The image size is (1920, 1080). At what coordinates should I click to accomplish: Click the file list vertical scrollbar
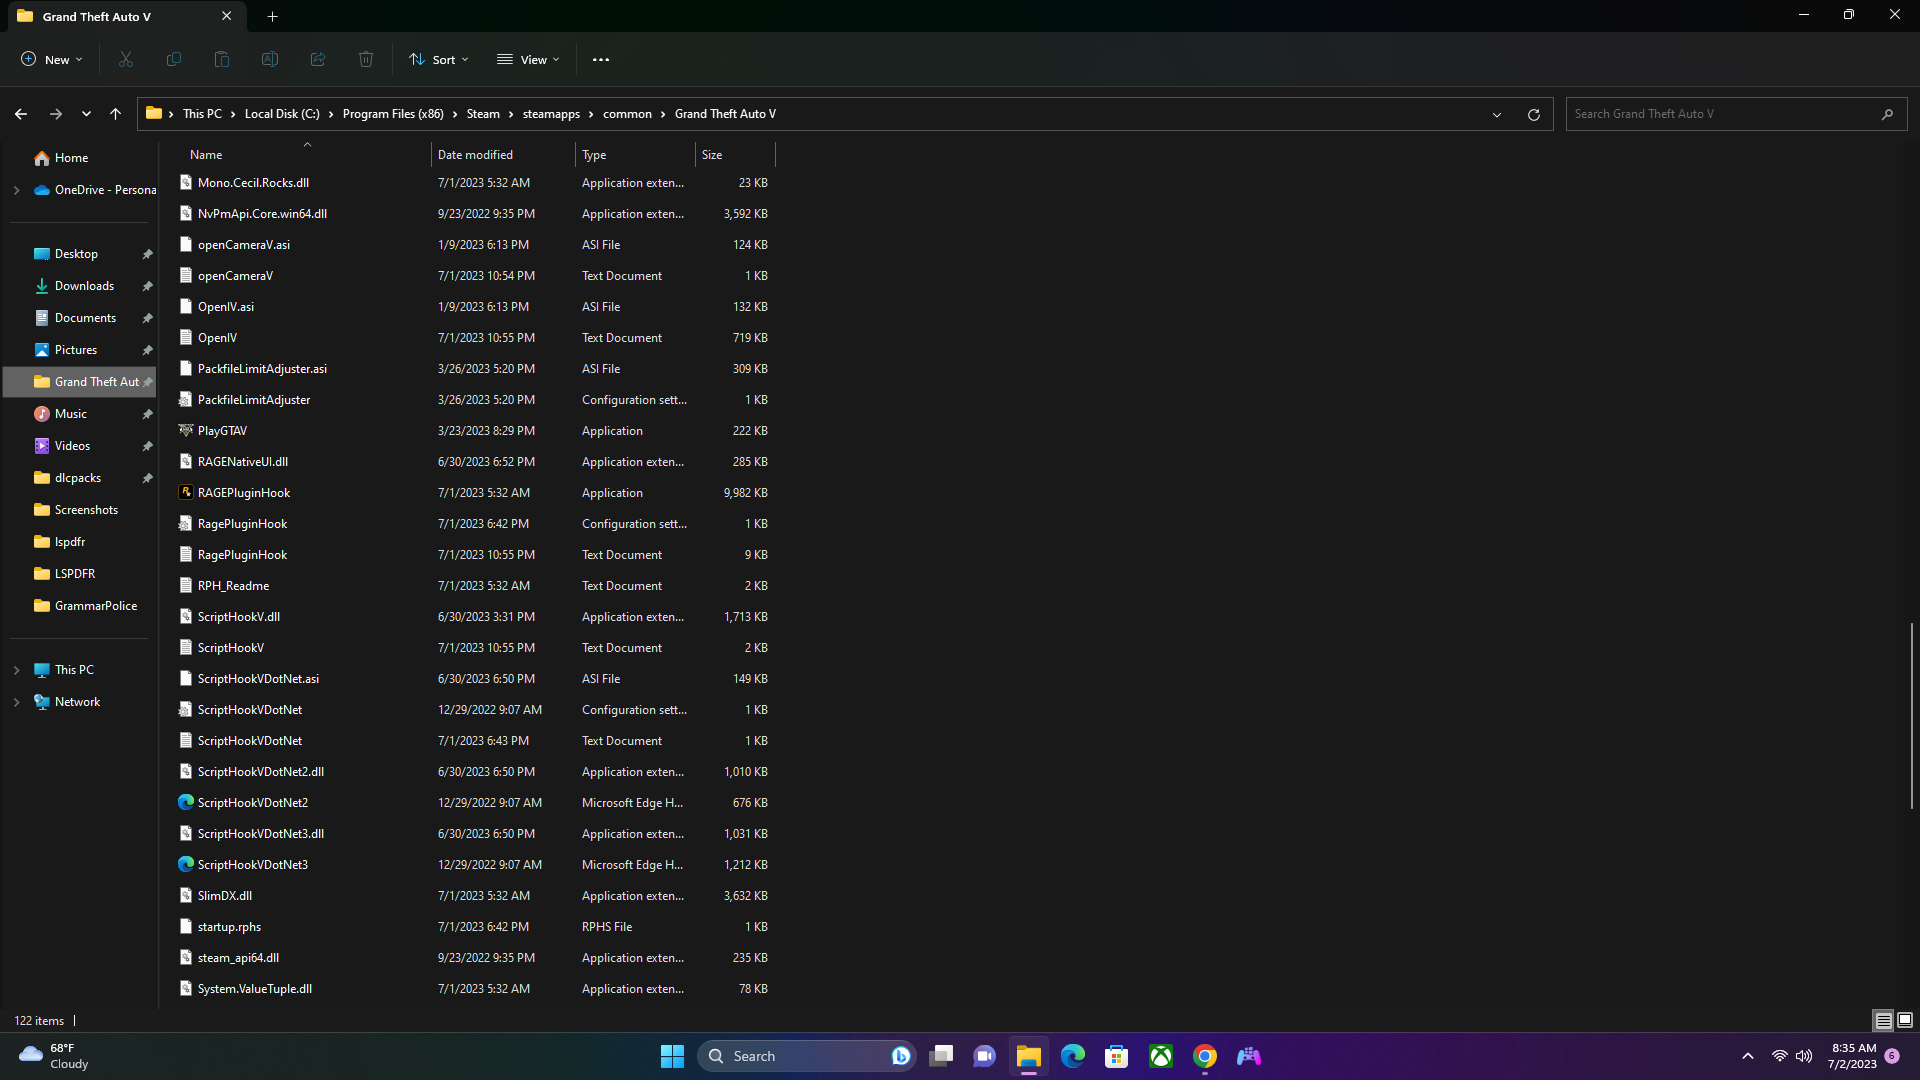coord(1911,715)
